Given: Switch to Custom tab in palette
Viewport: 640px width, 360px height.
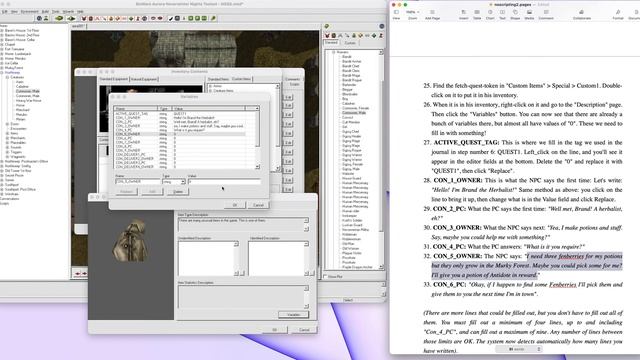Looking at the screenshot, I should click(x=350, y=43).
